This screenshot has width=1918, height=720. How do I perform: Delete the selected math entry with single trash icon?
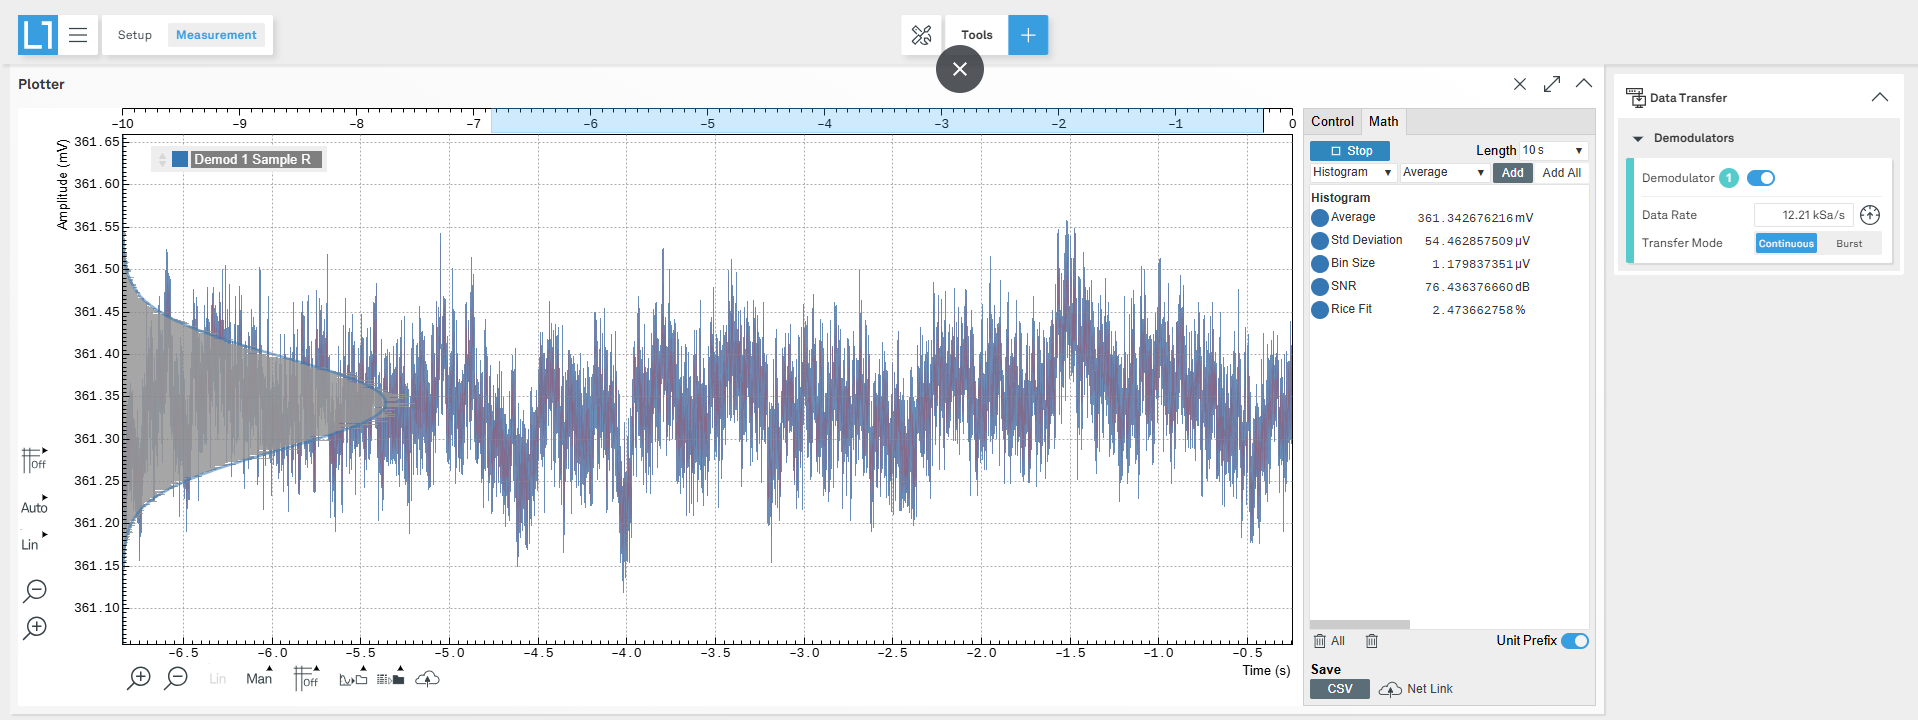[1372, 641]
